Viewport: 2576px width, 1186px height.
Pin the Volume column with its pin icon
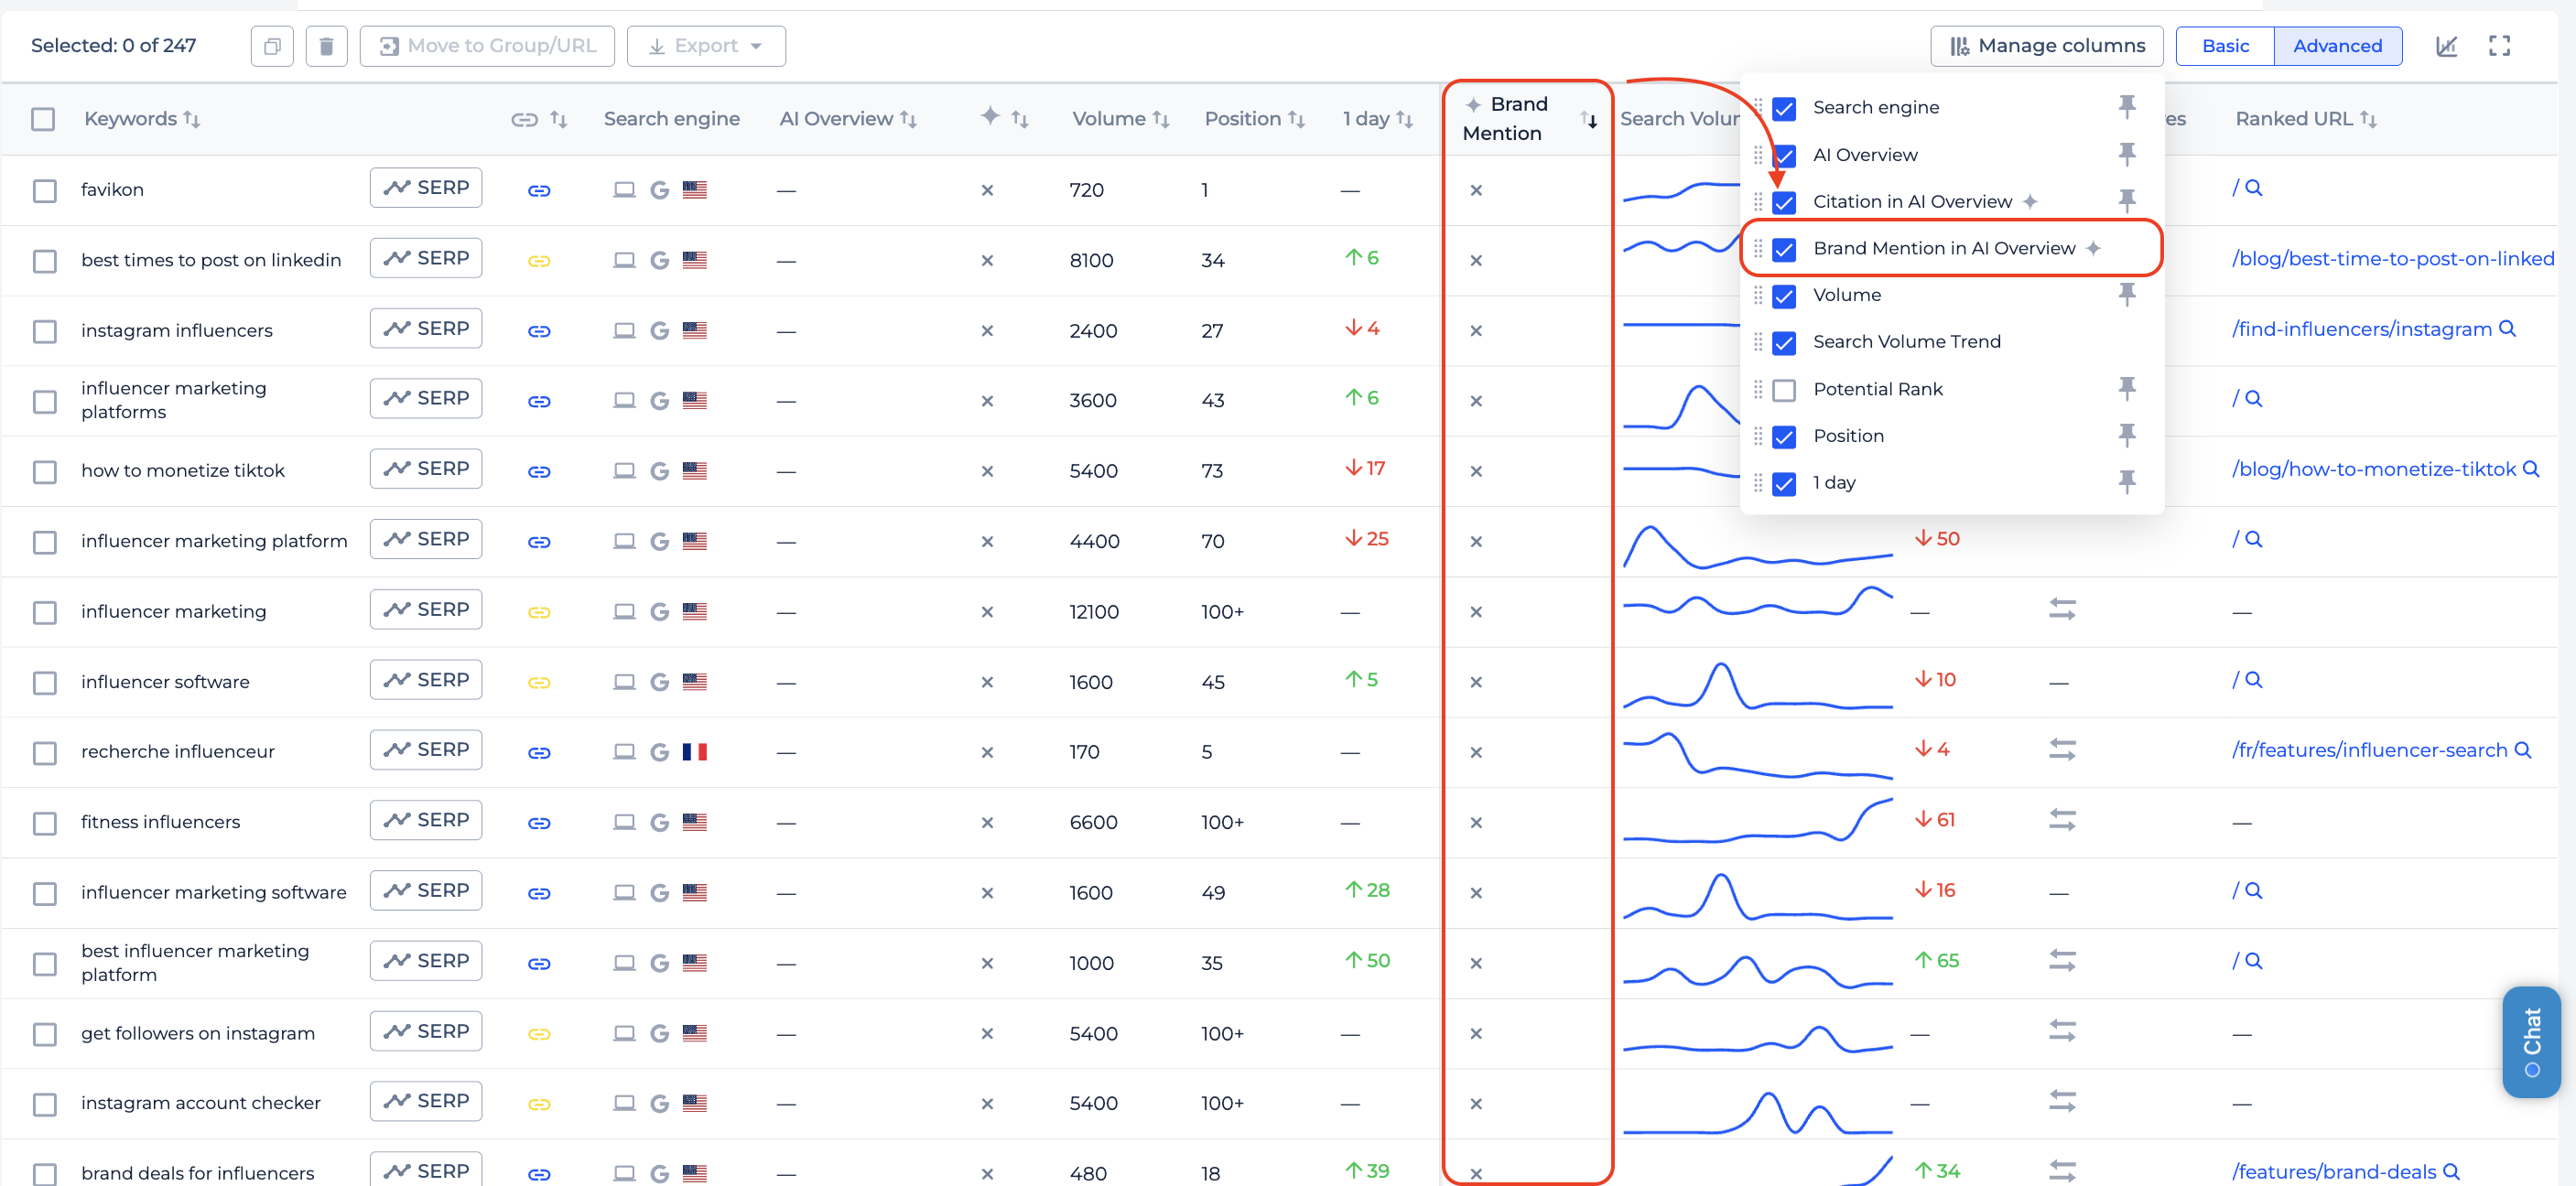coord(2128,294)
